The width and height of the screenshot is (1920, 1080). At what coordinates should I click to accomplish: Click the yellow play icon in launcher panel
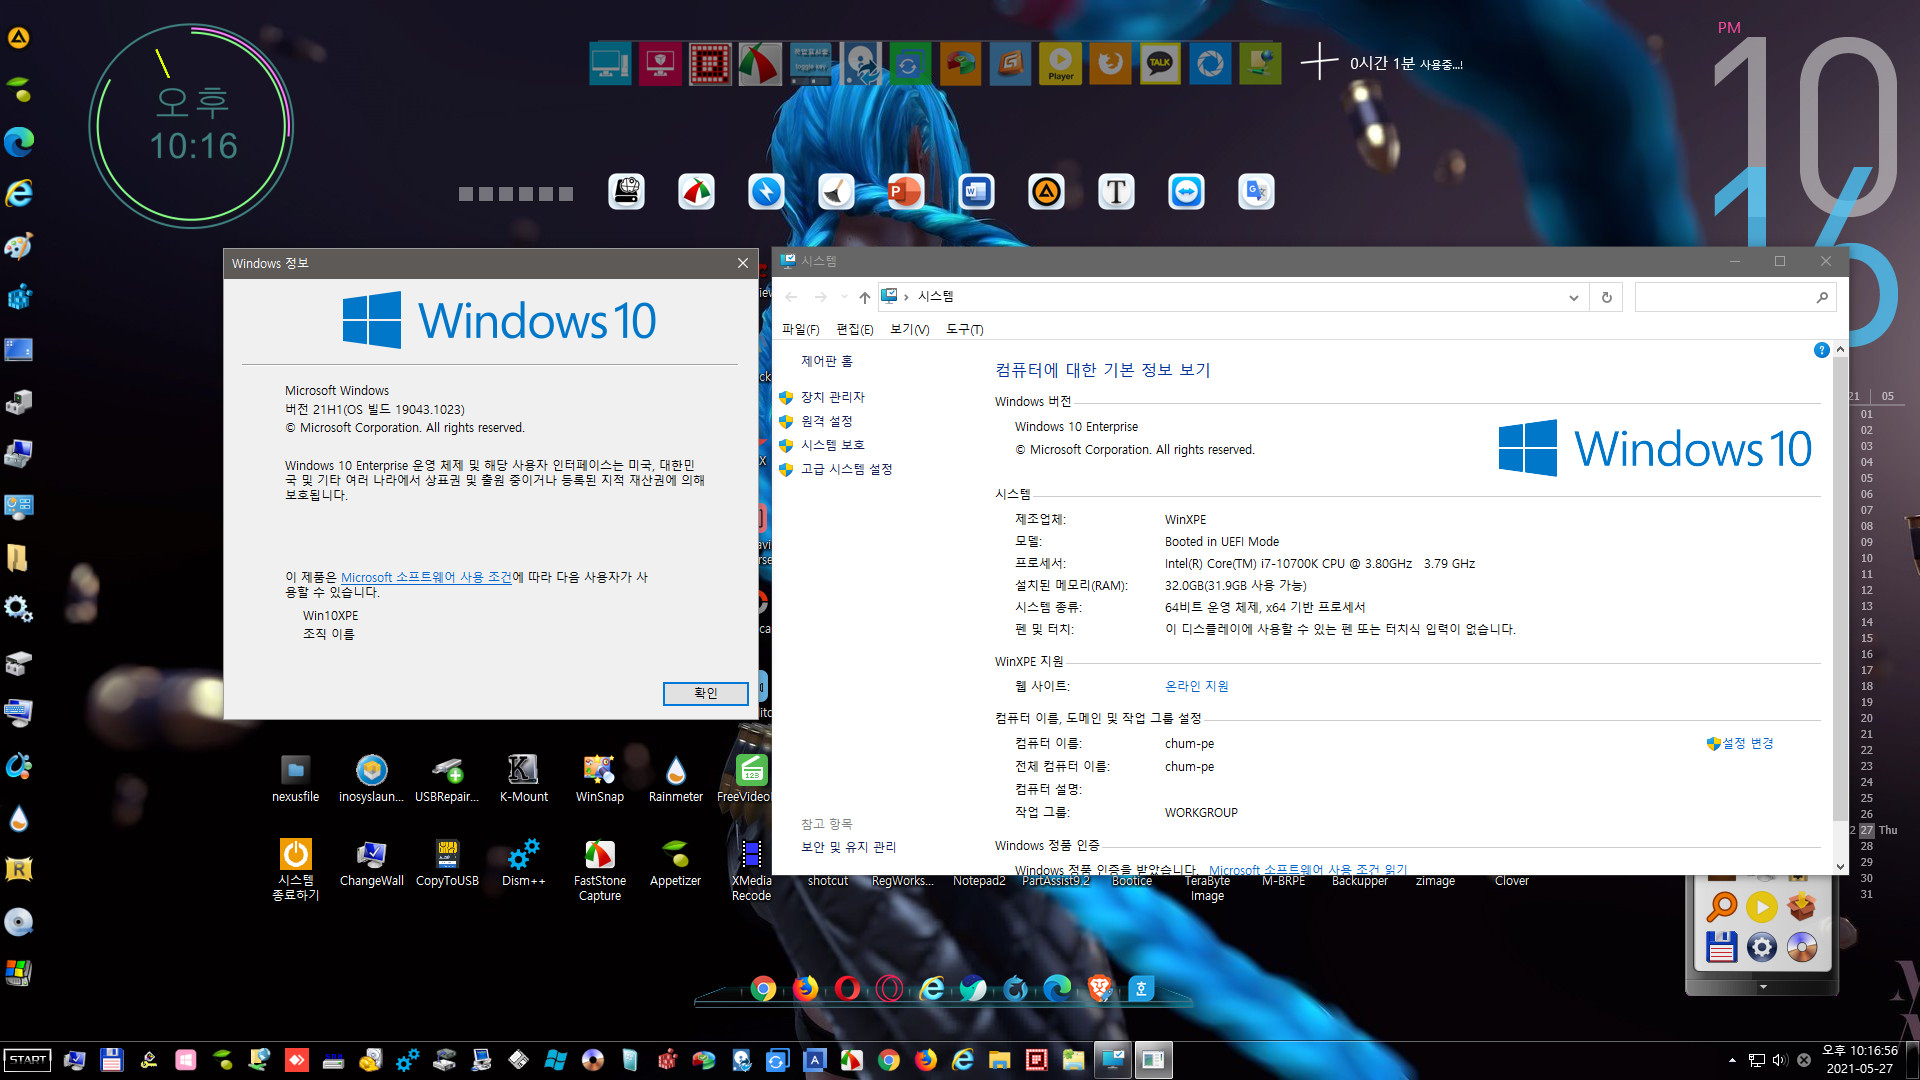(1761, 907)
